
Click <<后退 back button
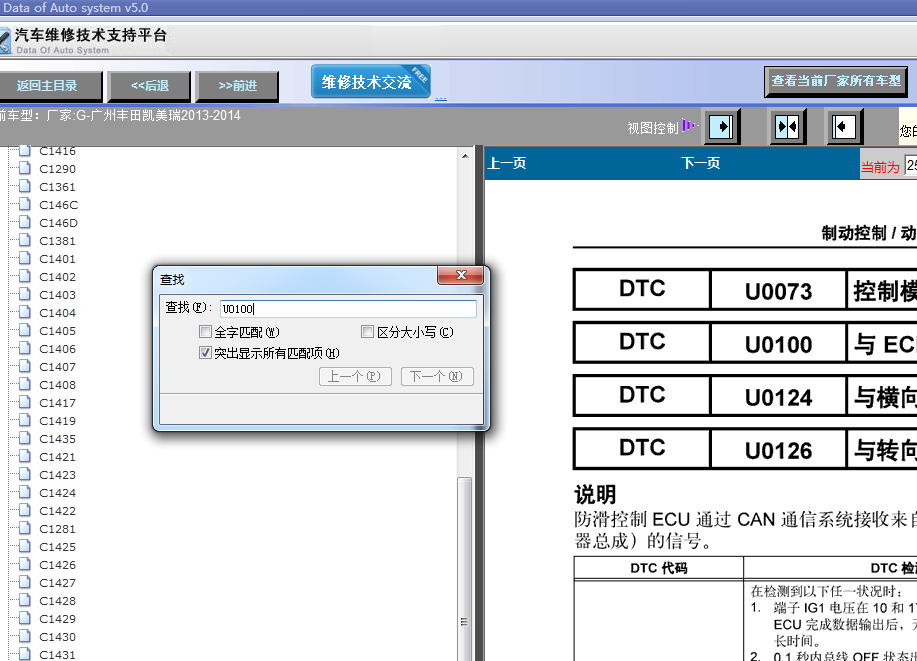tap(150, 86)
